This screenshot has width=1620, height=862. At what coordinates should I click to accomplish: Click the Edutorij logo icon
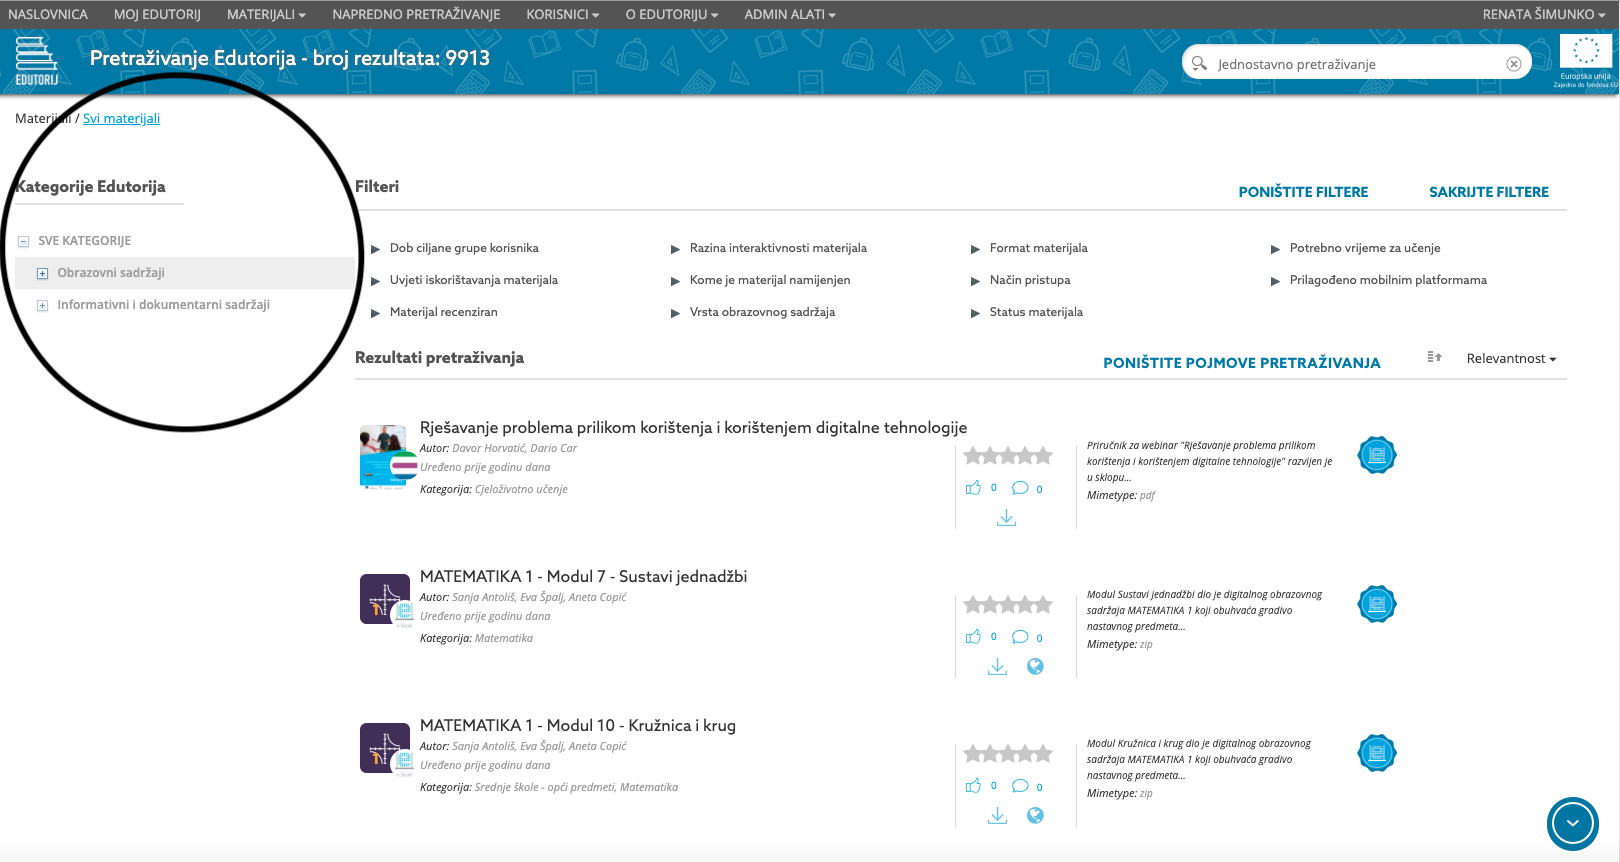click(36, 61)
